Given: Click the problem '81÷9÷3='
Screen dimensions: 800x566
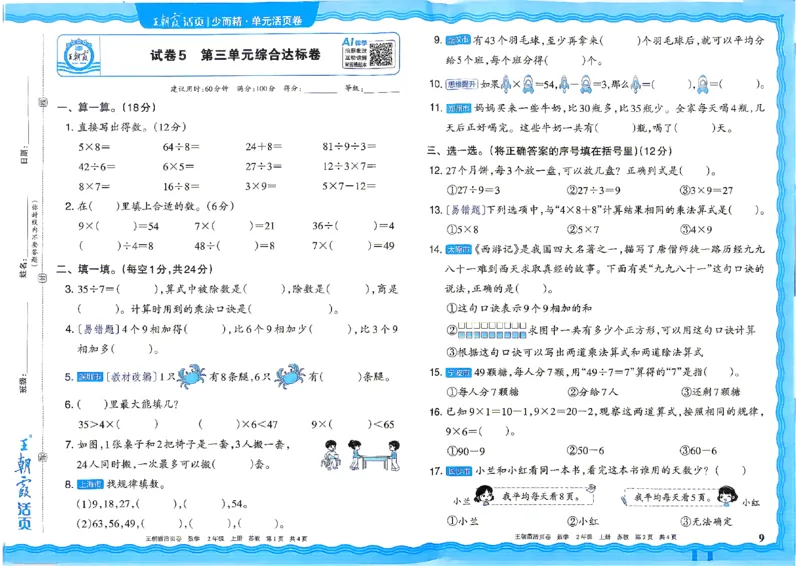Looking at the screenshot, I should [x=349, y=146].
